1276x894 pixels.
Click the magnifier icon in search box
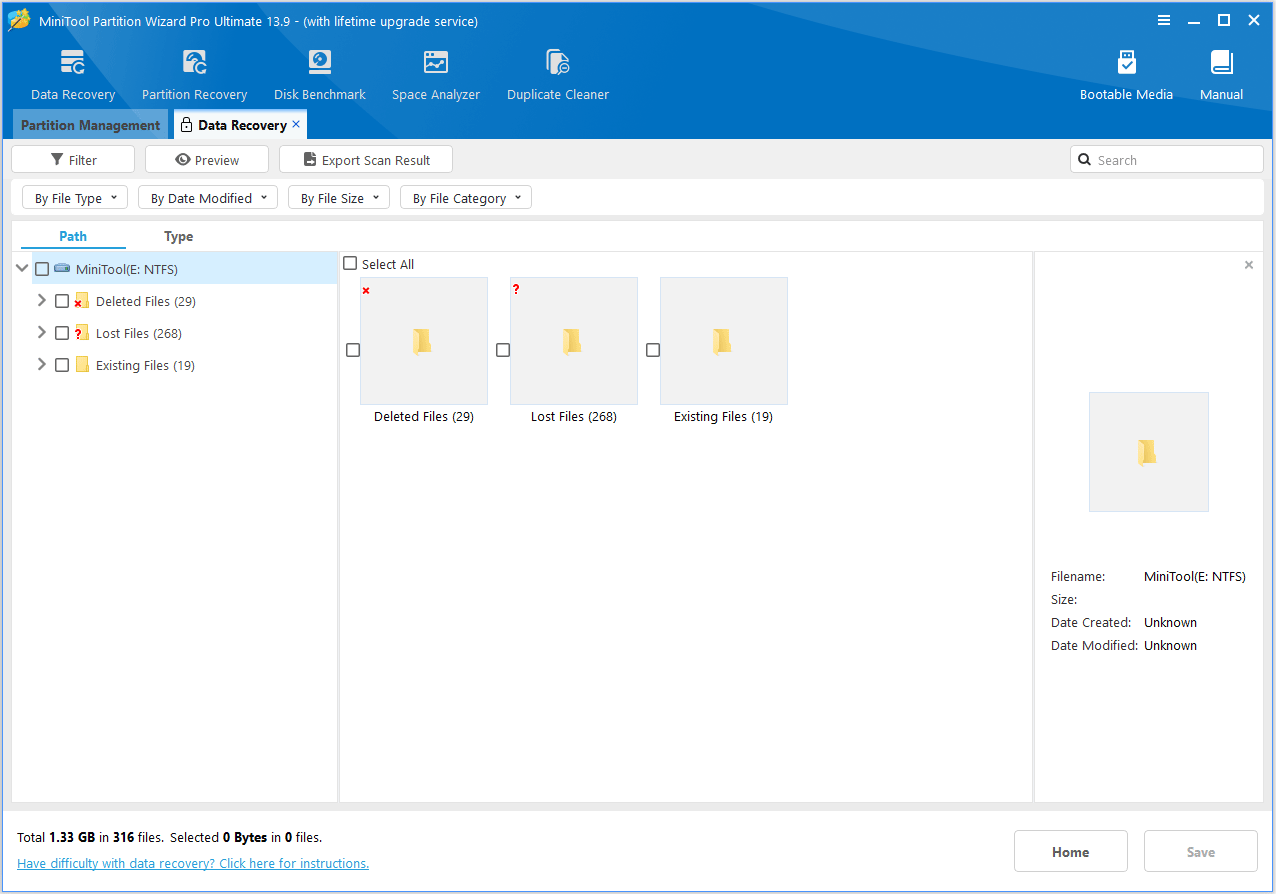(x=1085, y=160)
